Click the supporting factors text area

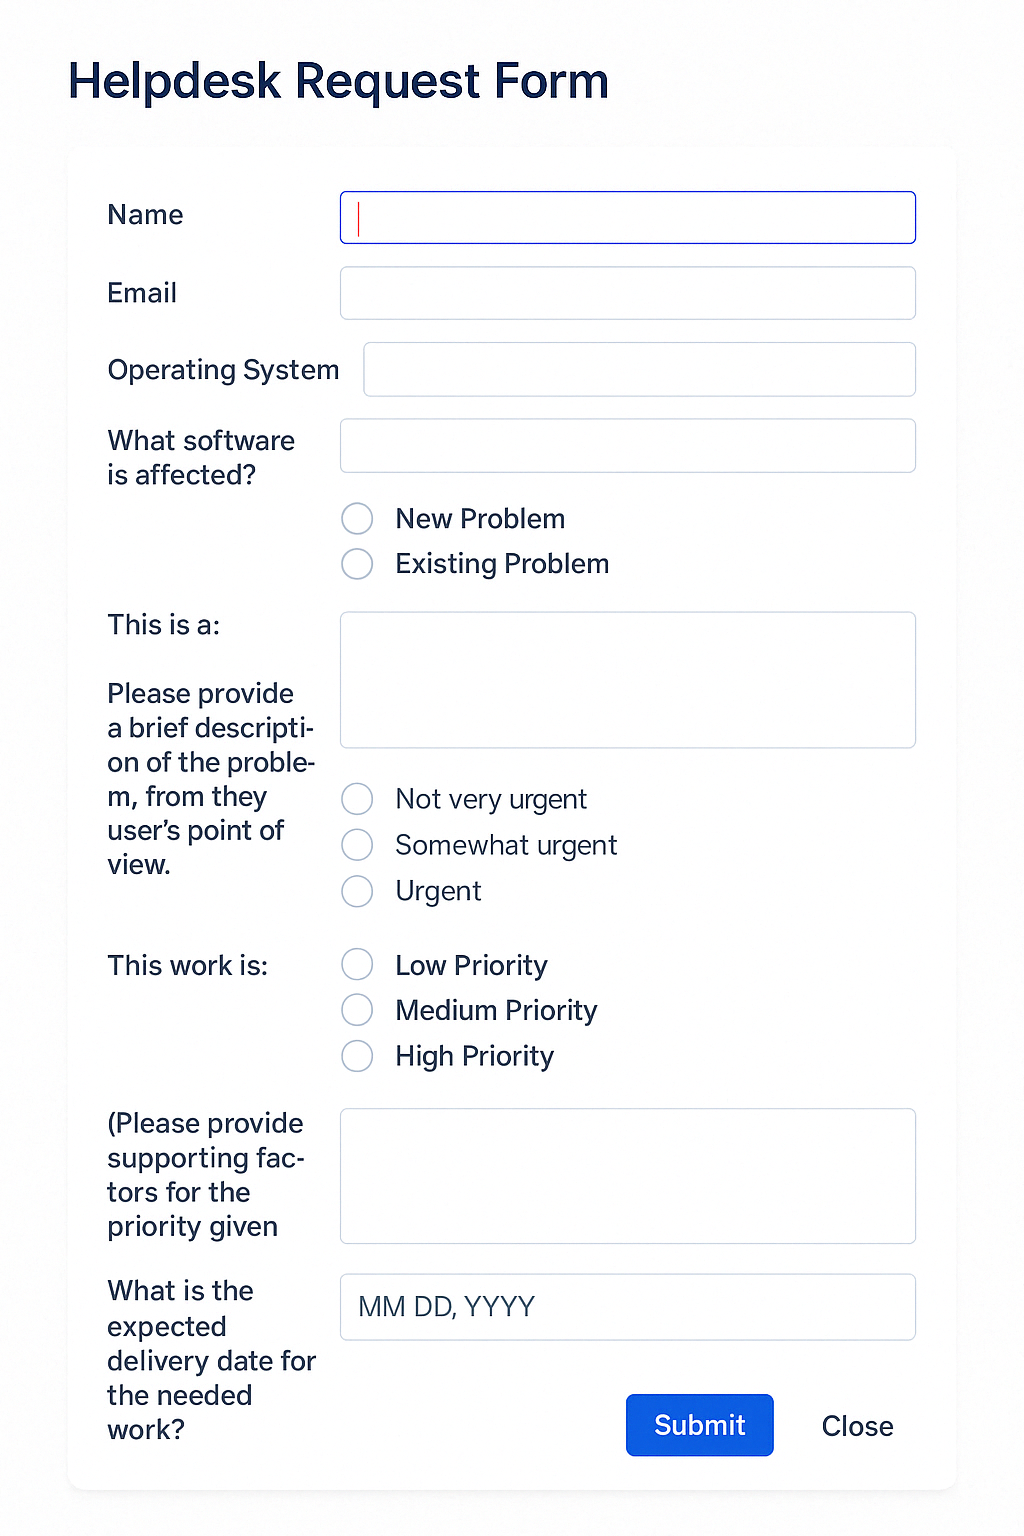pos(627,1176)
